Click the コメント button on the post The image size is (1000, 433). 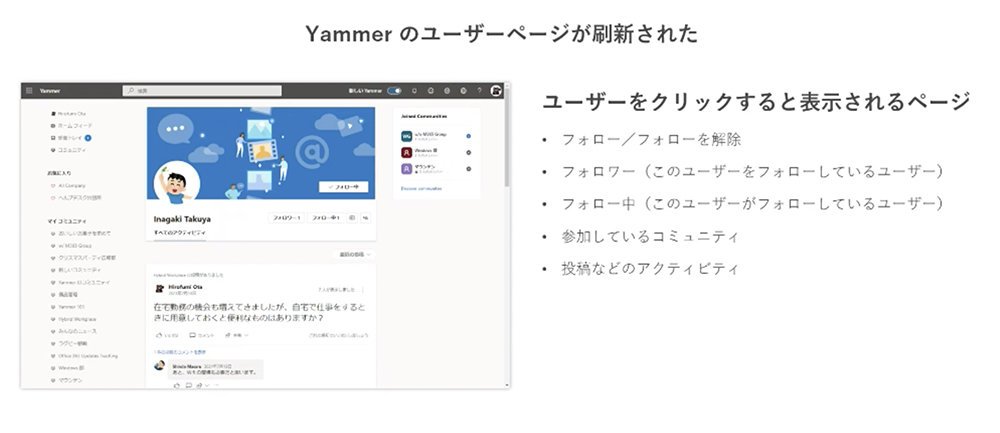[202, 335]
